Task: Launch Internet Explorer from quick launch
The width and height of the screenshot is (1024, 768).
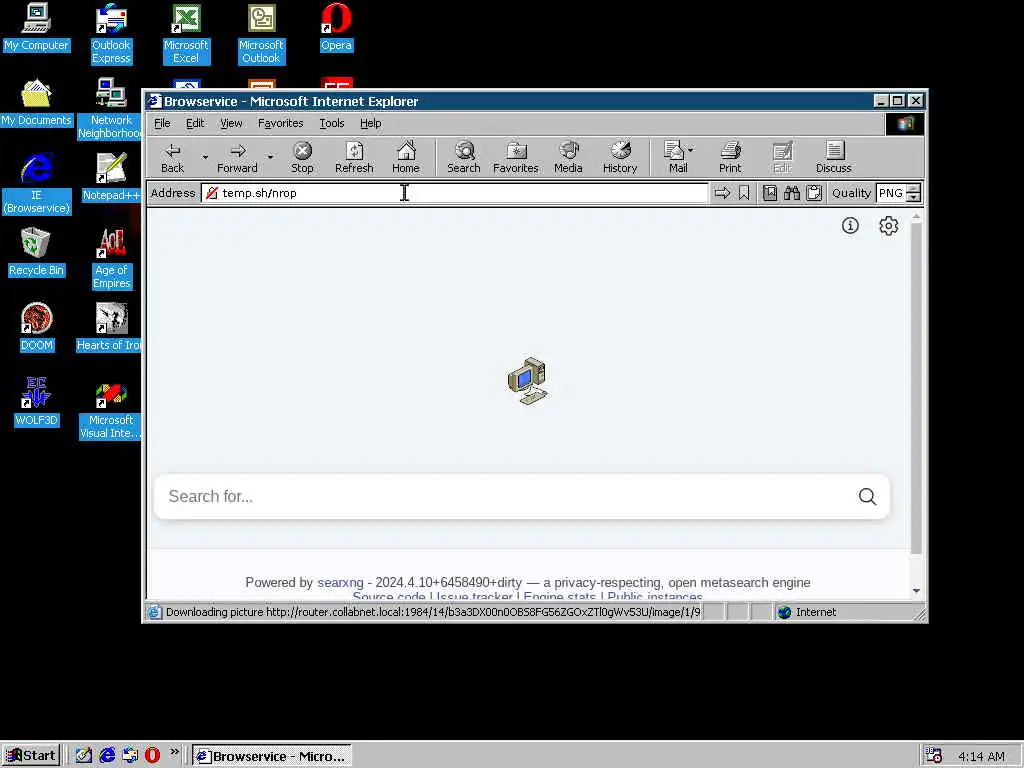Action: click(107, 756)
